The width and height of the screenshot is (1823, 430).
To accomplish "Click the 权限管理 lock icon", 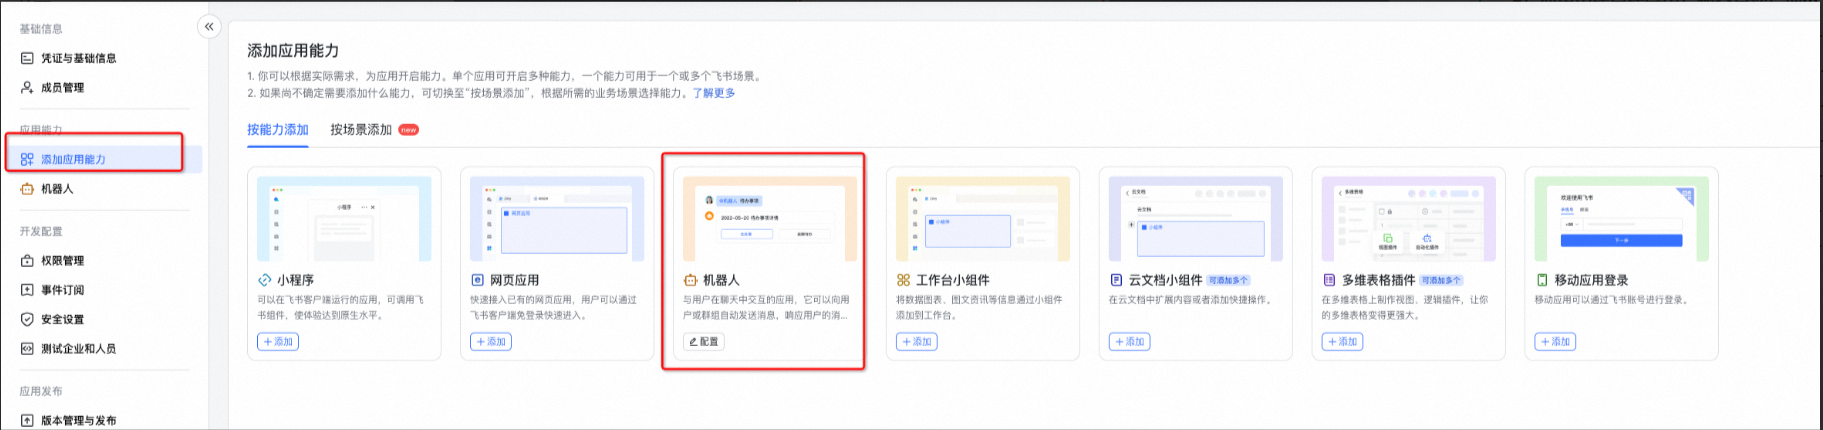I will [x=27, y=261].
